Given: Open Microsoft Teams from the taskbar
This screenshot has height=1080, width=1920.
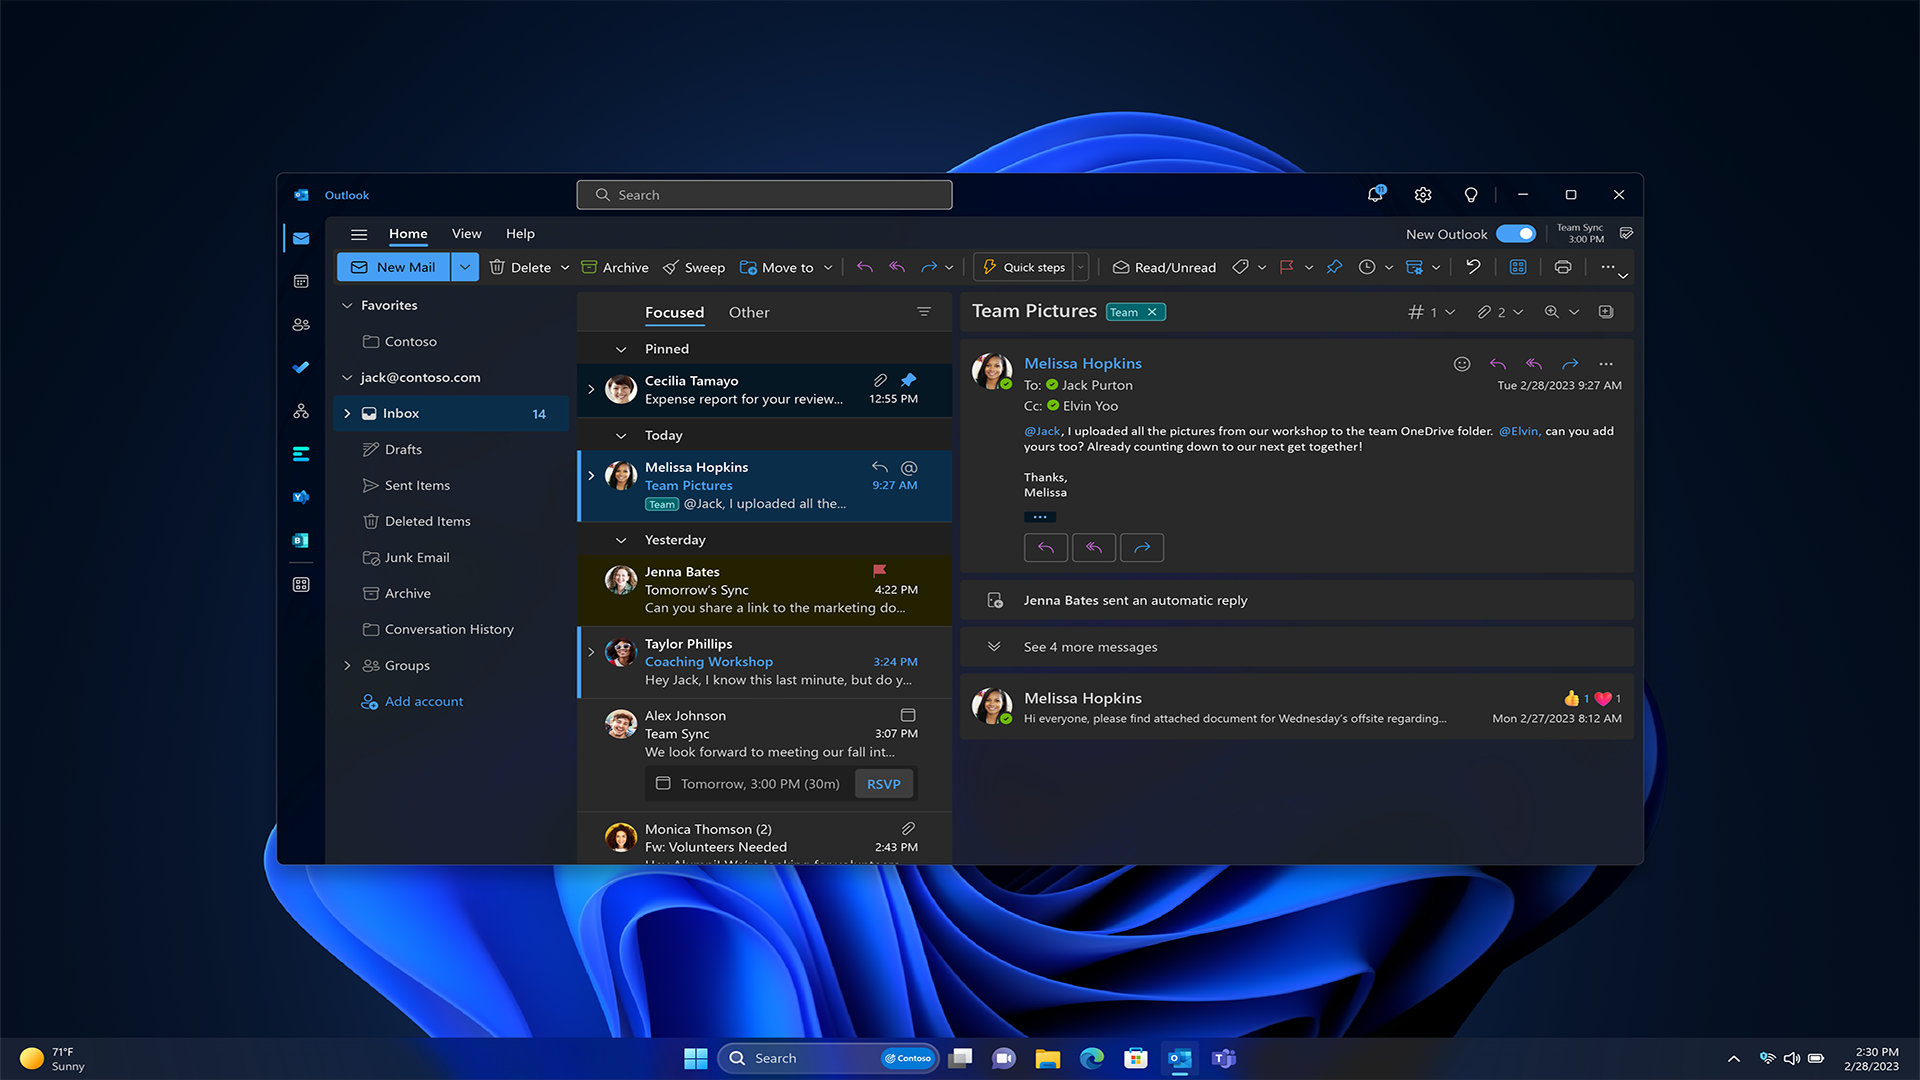Looking at the screenshot, I should click(x=1224, y=1058).
